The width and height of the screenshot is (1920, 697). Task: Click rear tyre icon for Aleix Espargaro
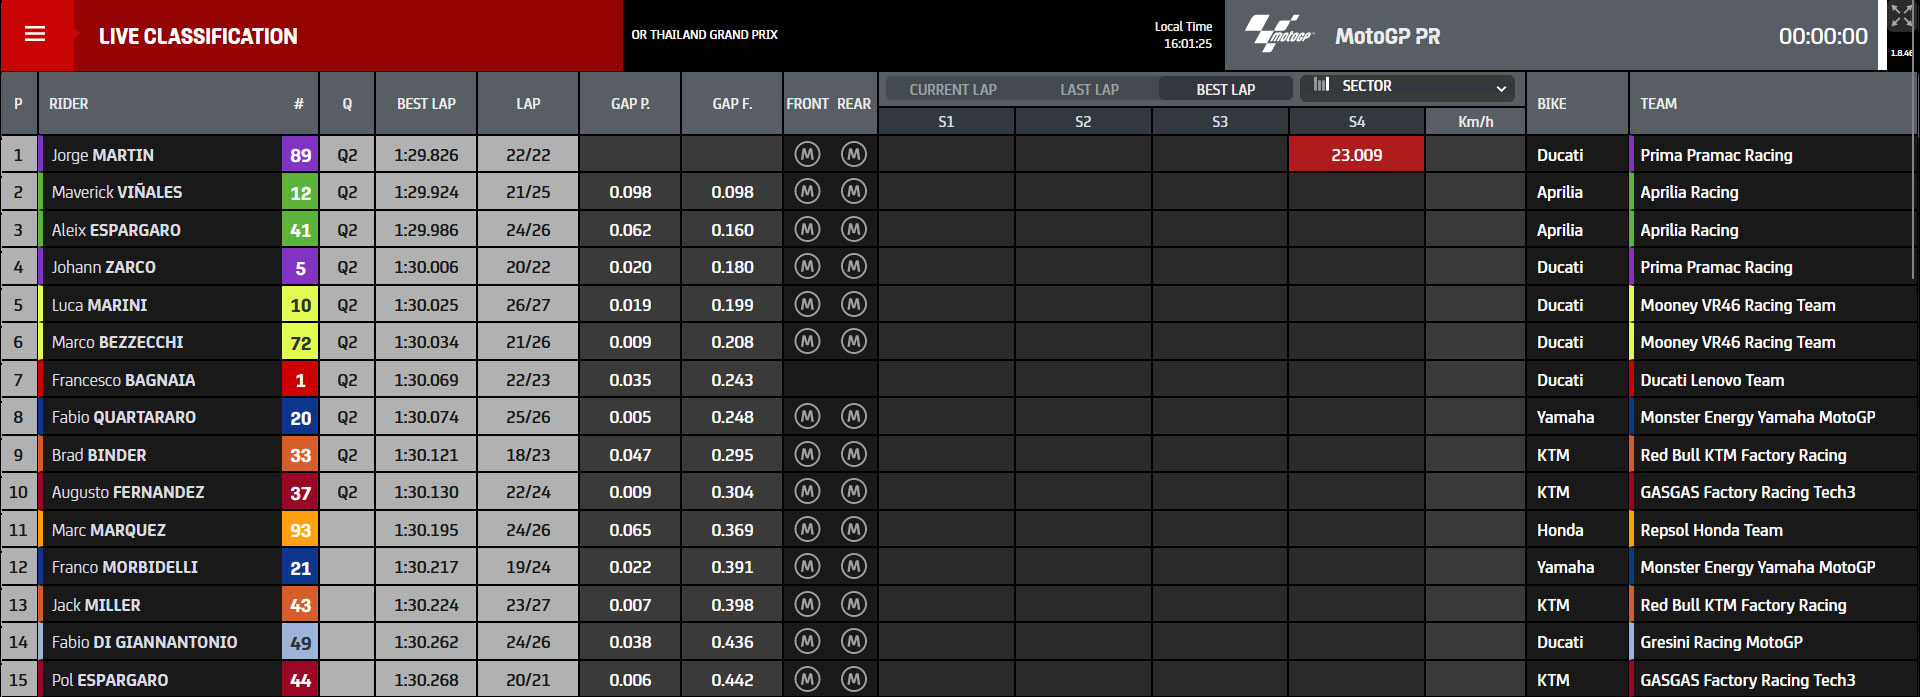(x=853, y=229)
